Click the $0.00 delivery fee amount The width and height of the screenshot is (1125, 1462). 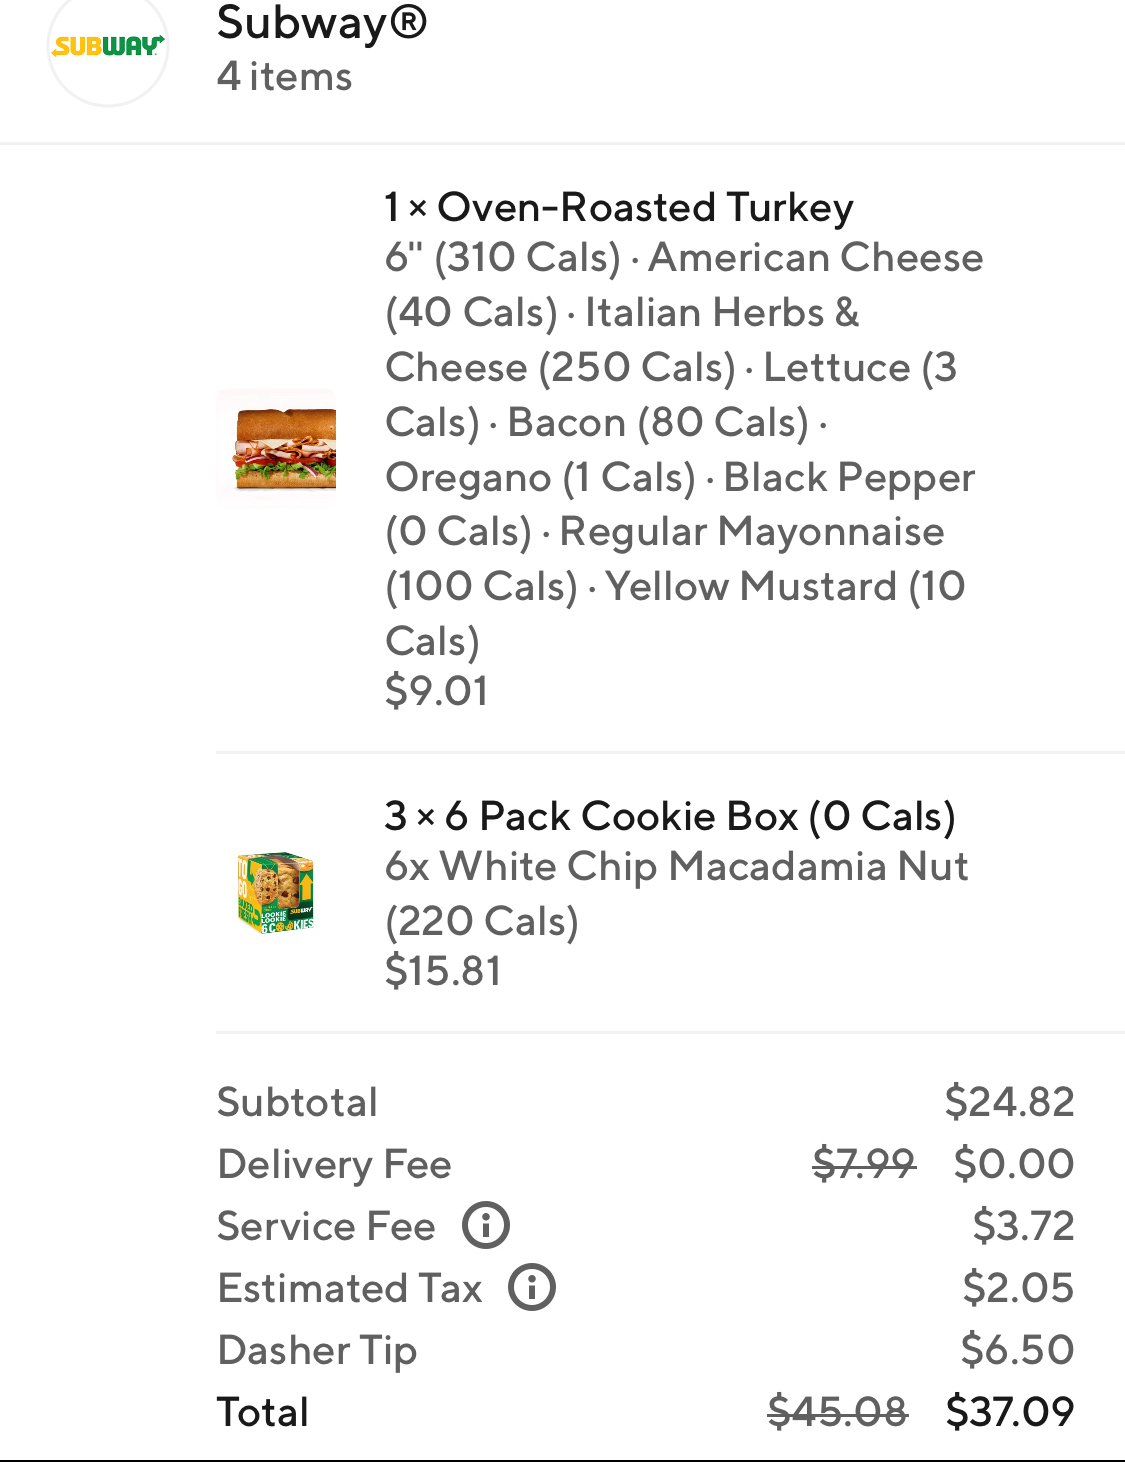pyautogui.click(x=1014, y=1164)
